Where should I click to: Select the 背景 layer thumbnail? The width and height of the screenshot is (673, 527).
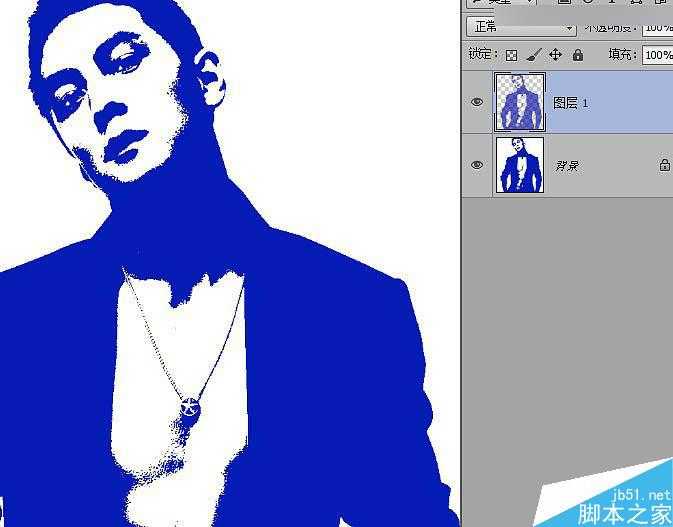coord(519,165)
